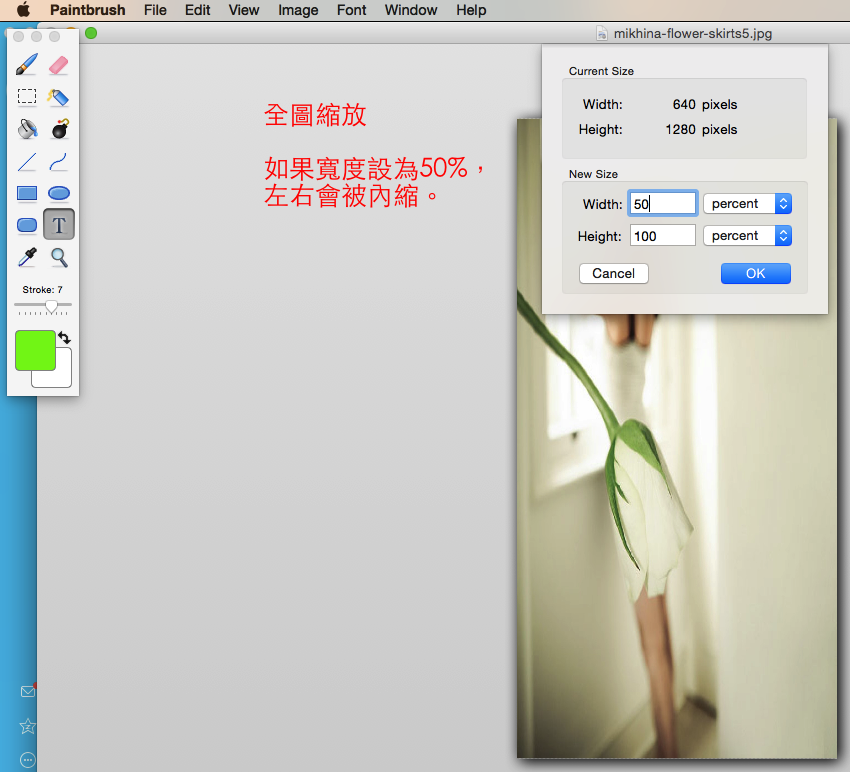Select the Rectangle shape tool

click(27, 193)
